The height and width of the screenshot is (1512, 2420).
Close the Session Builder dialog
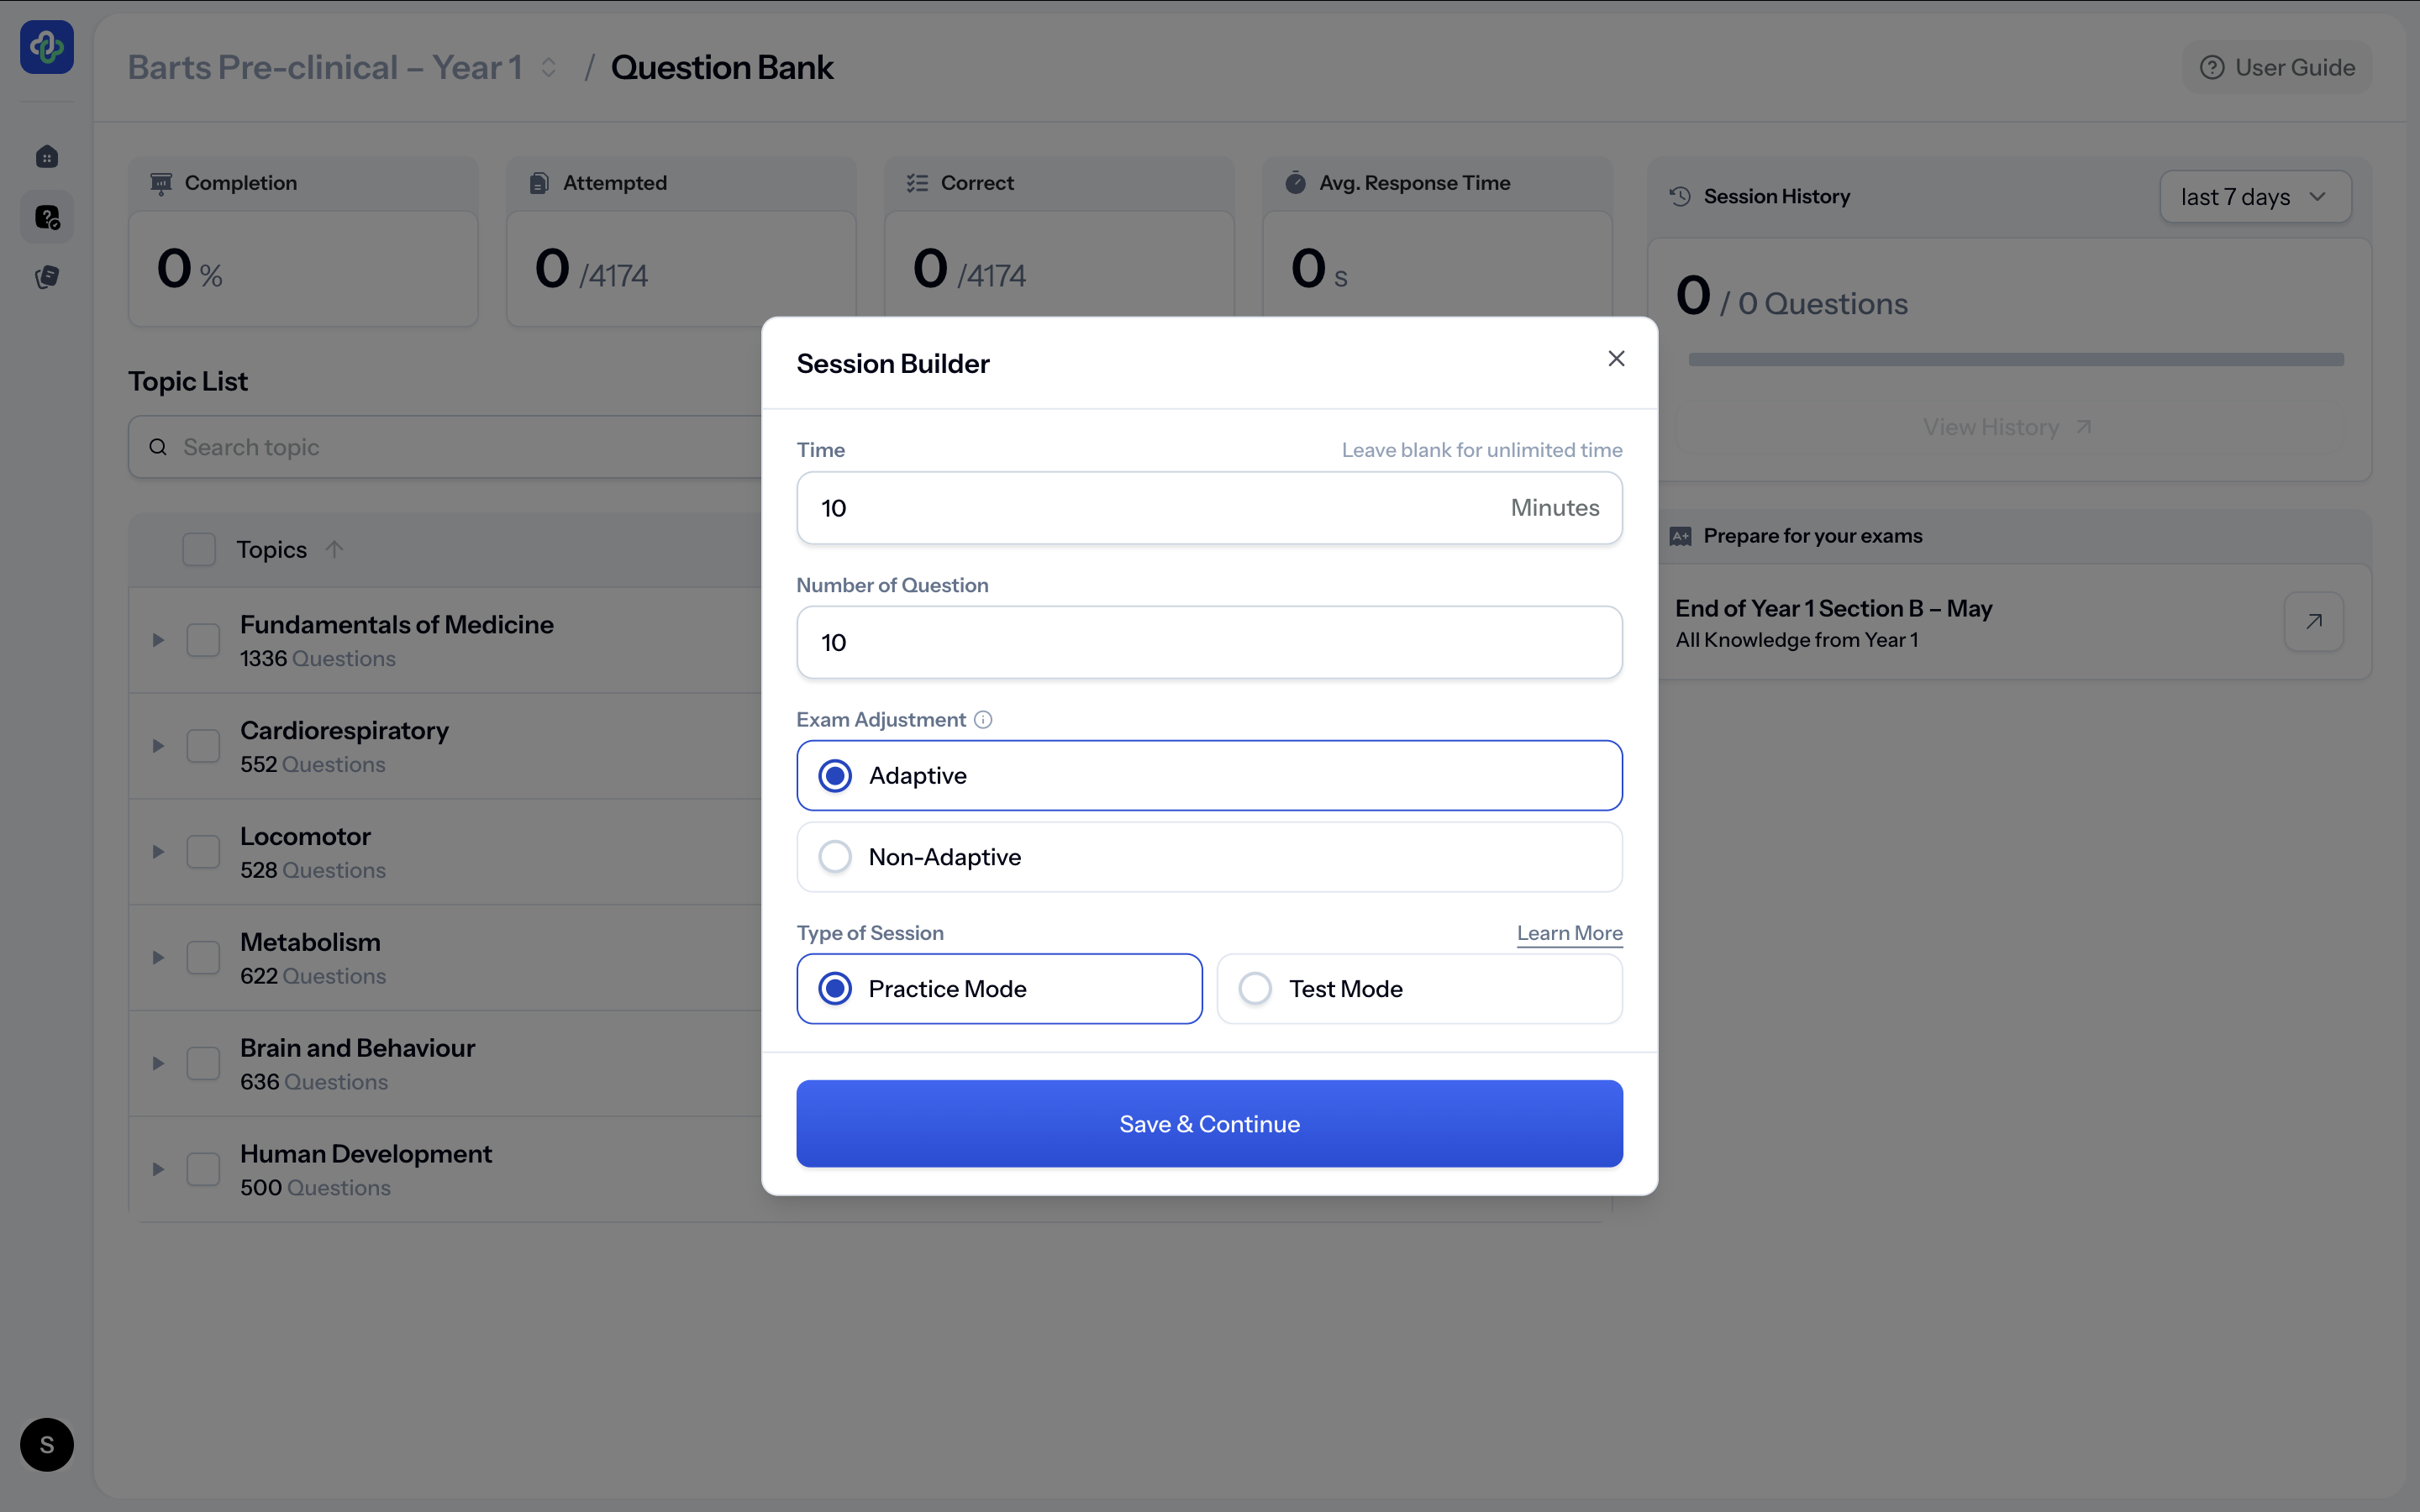click(1616, 359)
